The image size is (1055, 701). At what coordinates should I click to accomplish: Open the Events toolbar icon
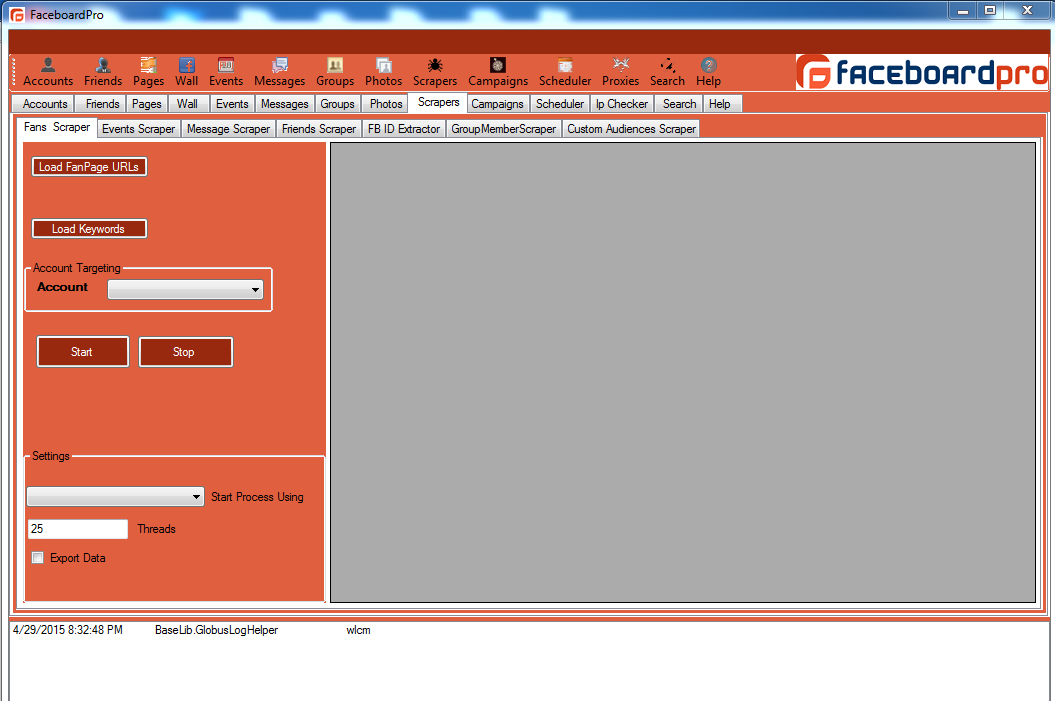[225, 73]
